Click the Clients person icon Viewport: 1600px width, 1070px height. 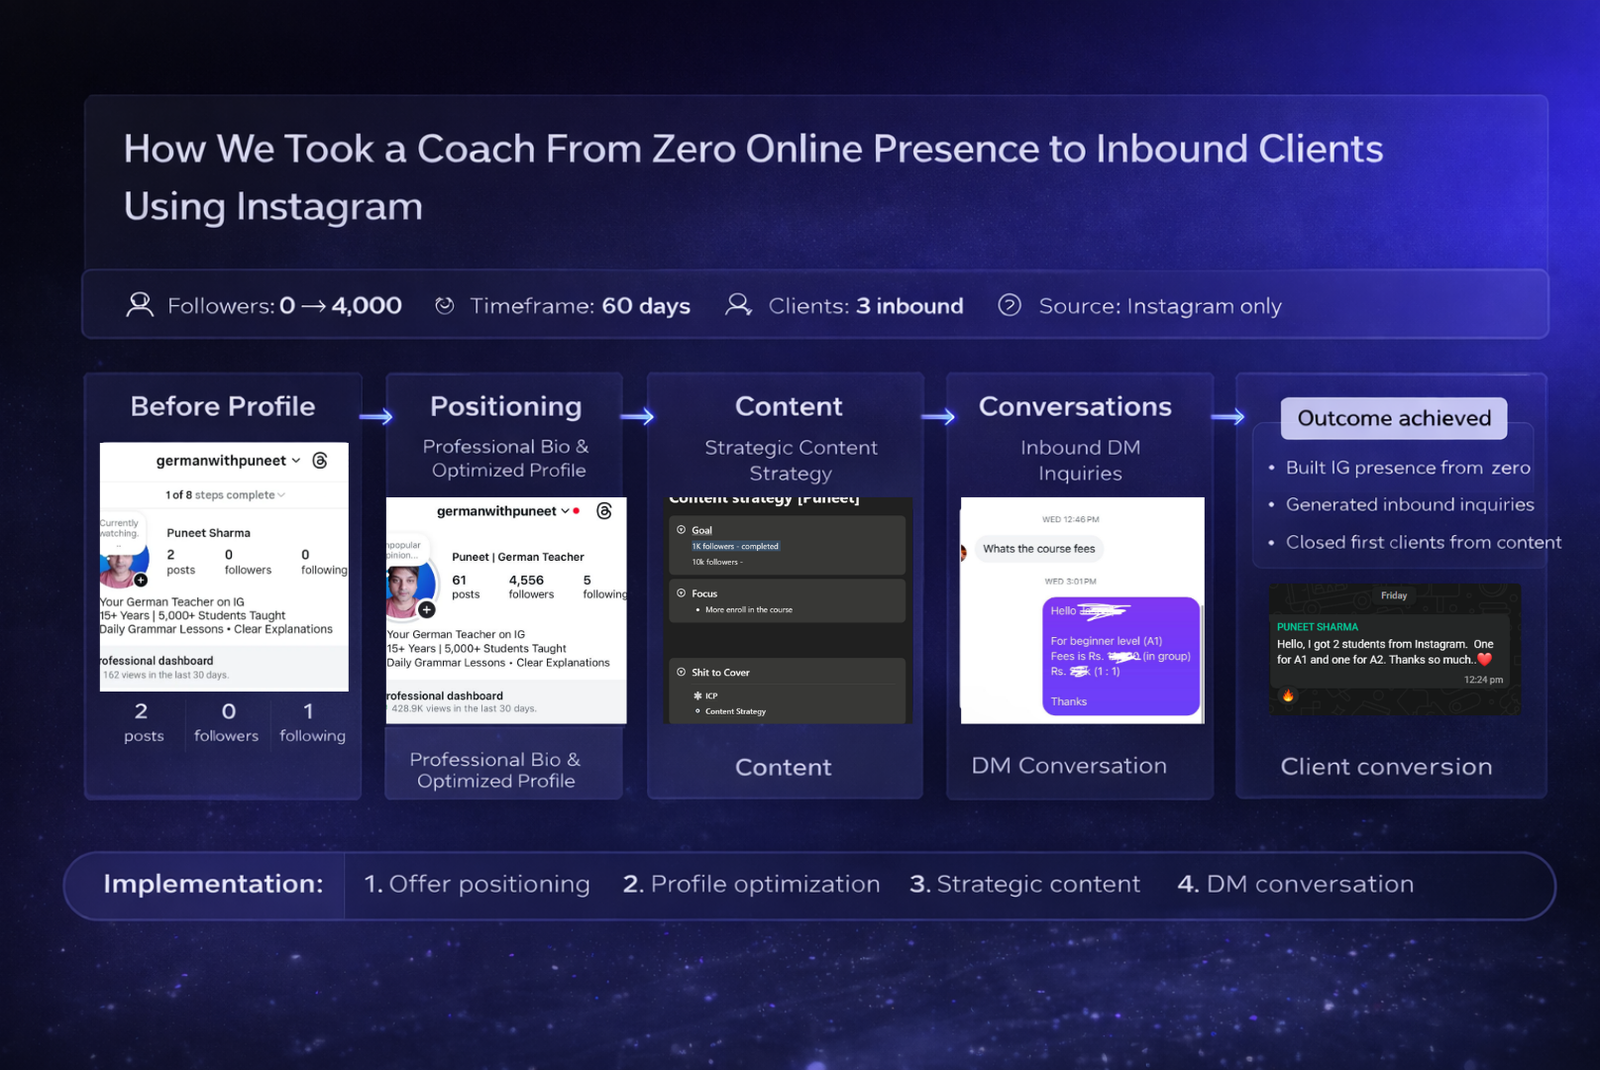coord(738,305)
